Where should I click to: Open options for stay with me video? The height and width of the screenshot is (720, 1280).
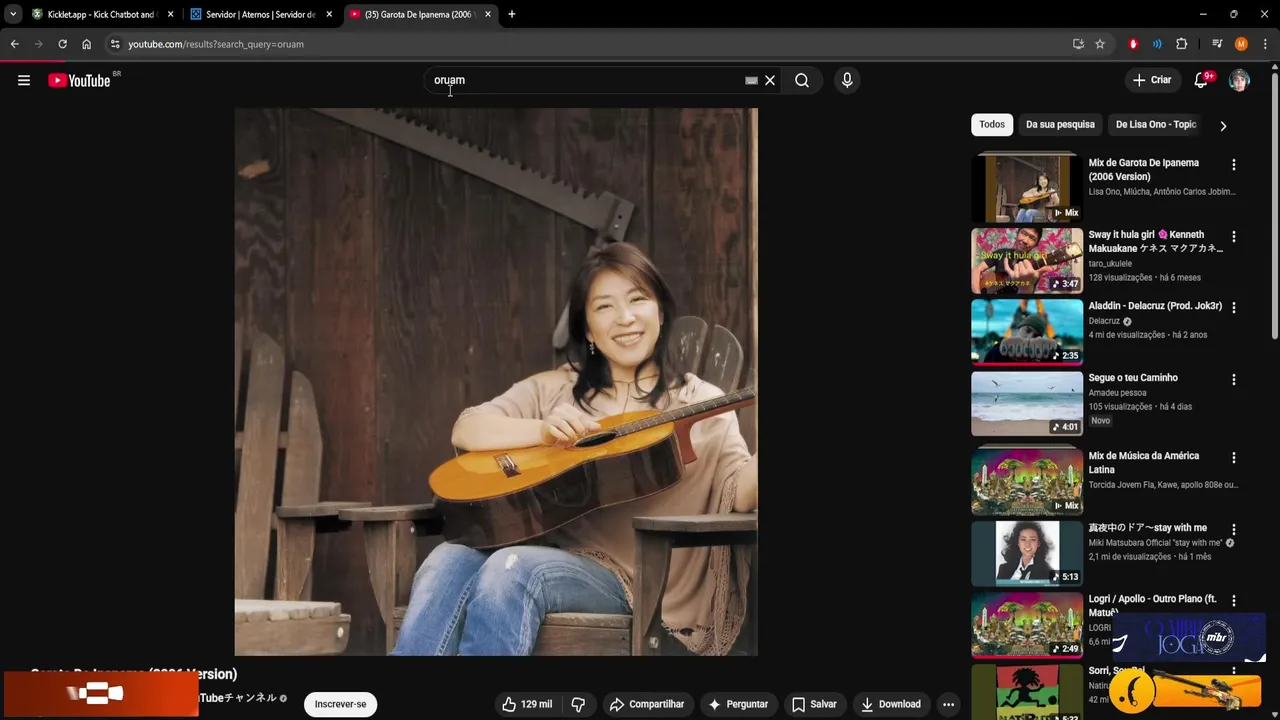click(x=1233, y=530)
